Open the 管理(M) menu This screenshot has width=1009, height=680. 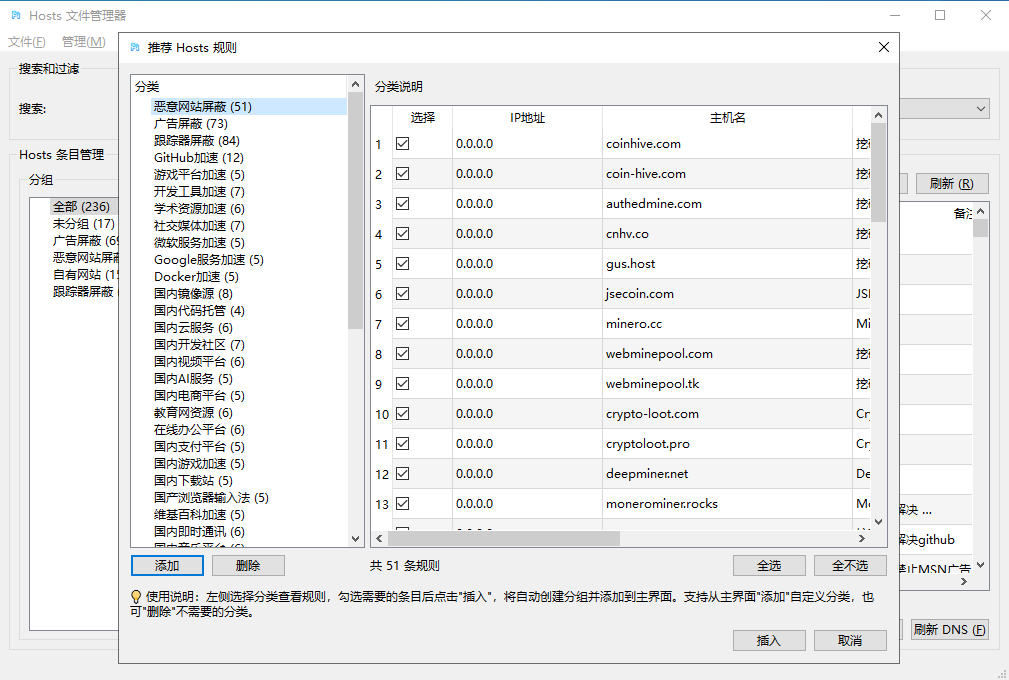pos(83,42)
